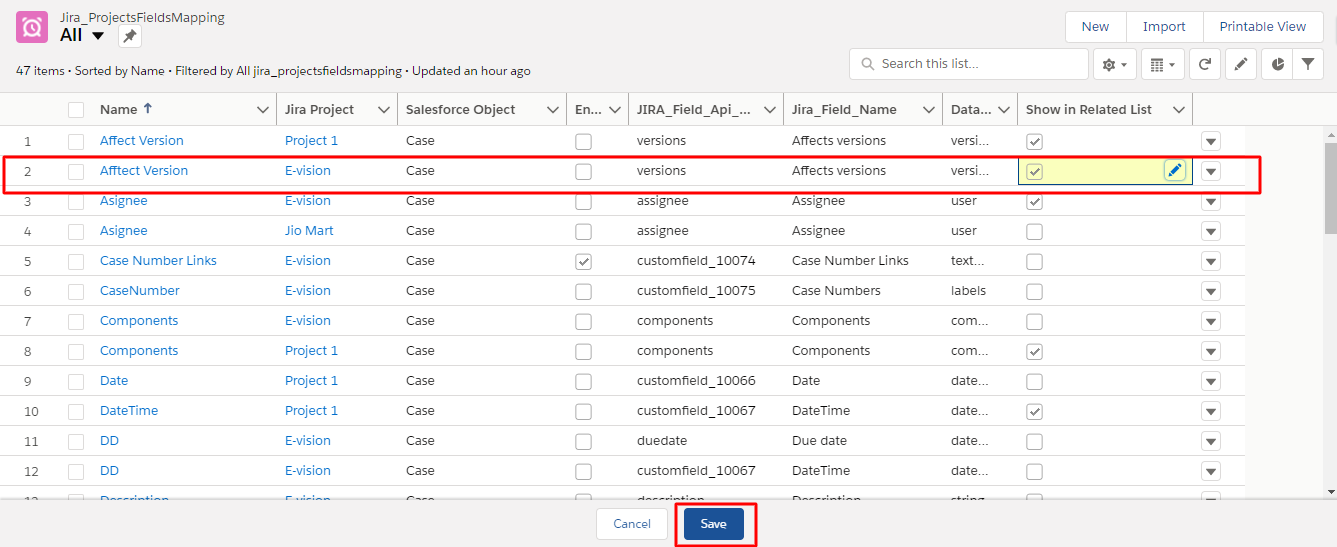Open row actions for Date row

pos(1211,381)
